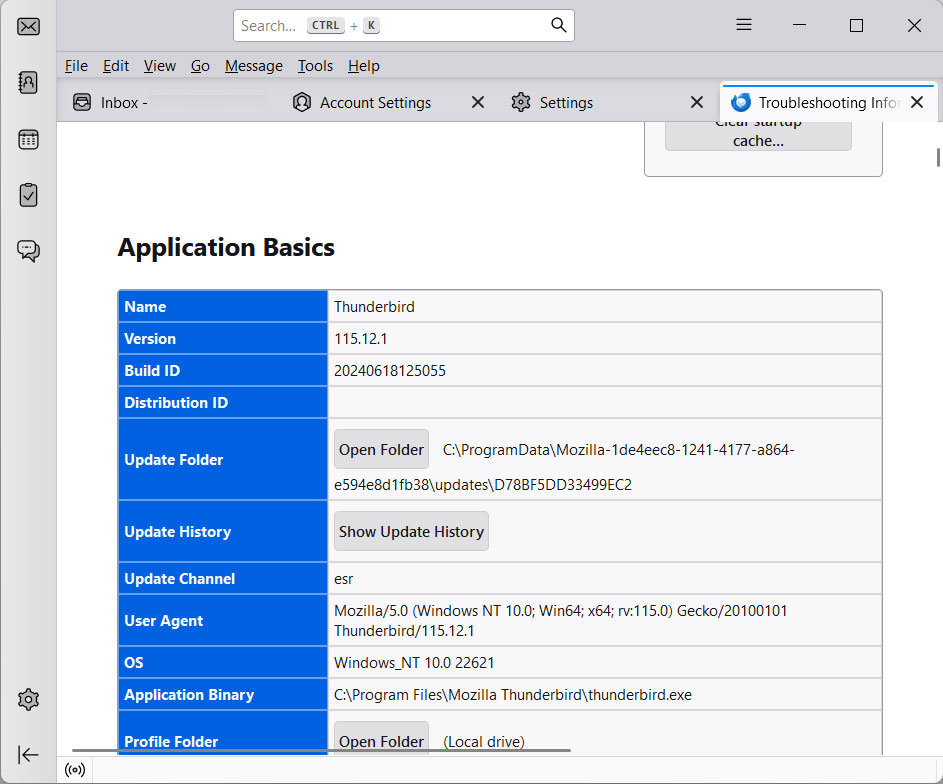Close the Troubleshooting Information tab
This screenshot has height=784, width=943.
[x=917, y=101]
